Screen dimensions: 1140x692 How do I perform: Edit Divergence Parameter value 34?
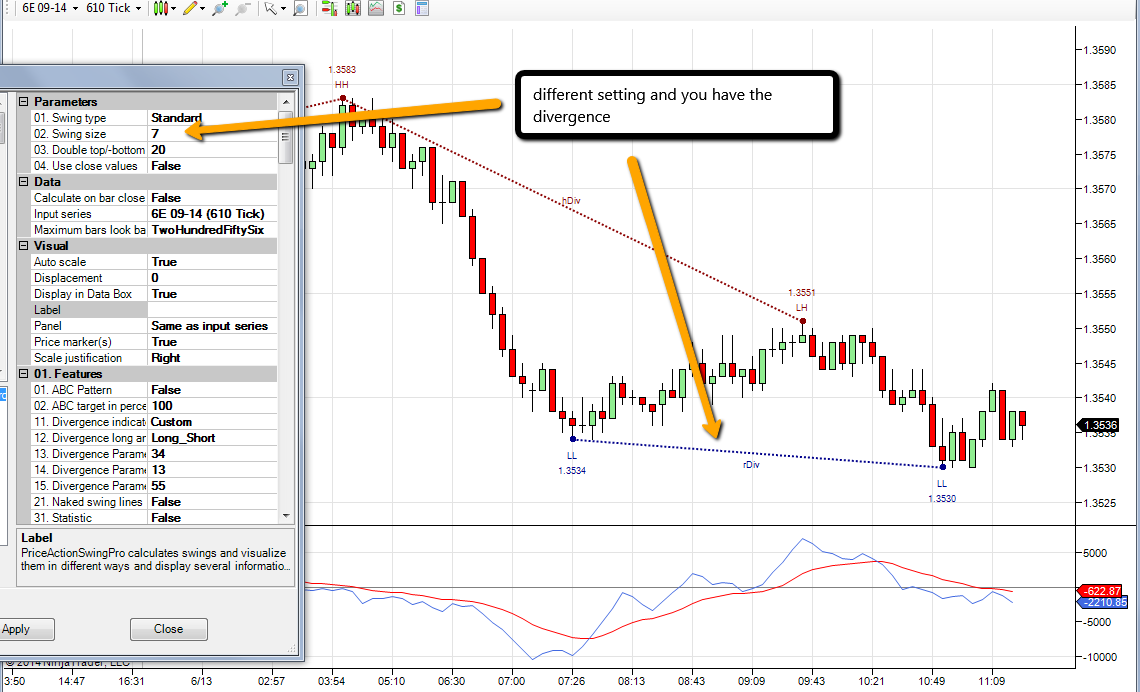pyautogui.click(x=213, y=454)
